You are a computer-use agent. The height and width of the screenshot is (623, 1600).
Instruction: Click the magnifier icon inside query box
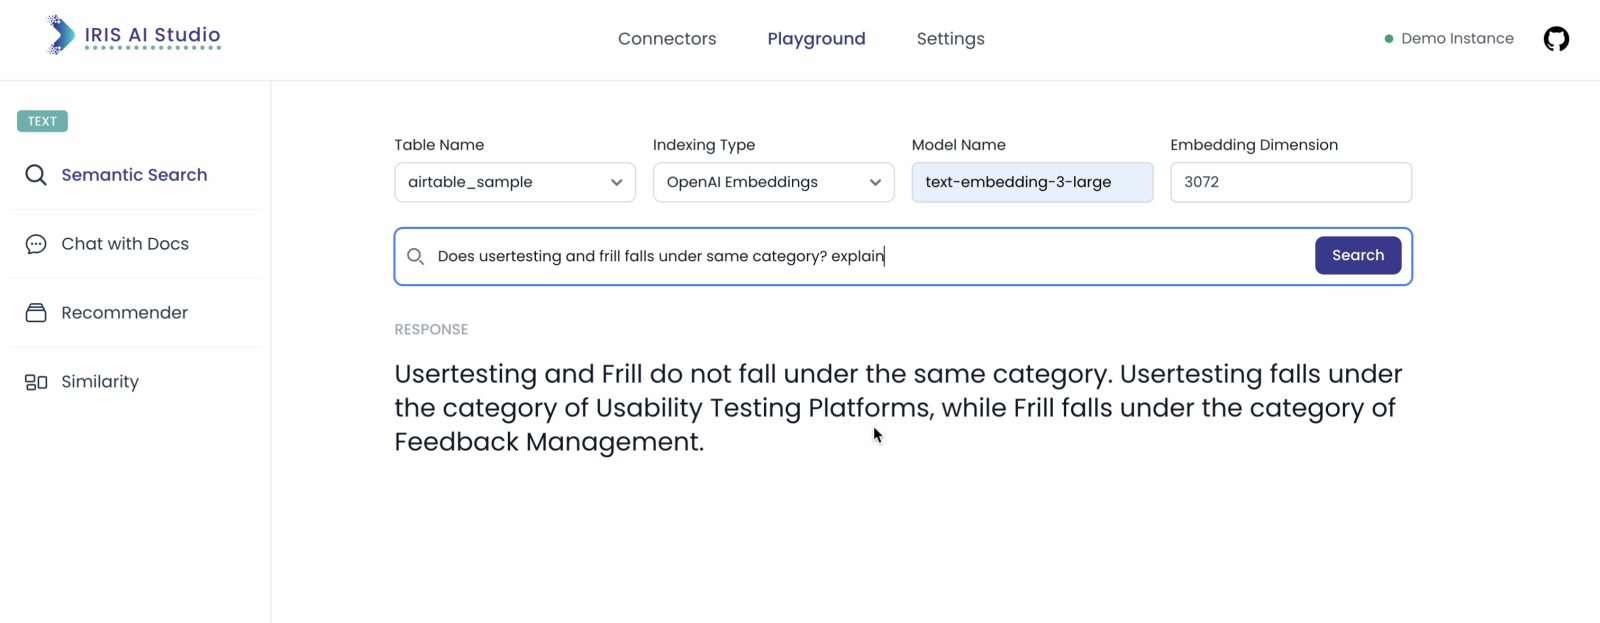416,257
